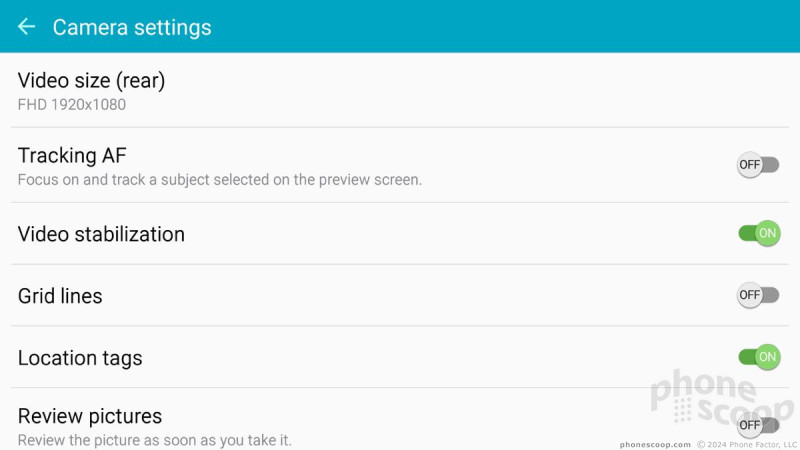
Task: Tap the Review pictures heading
Action: (90, 416)
